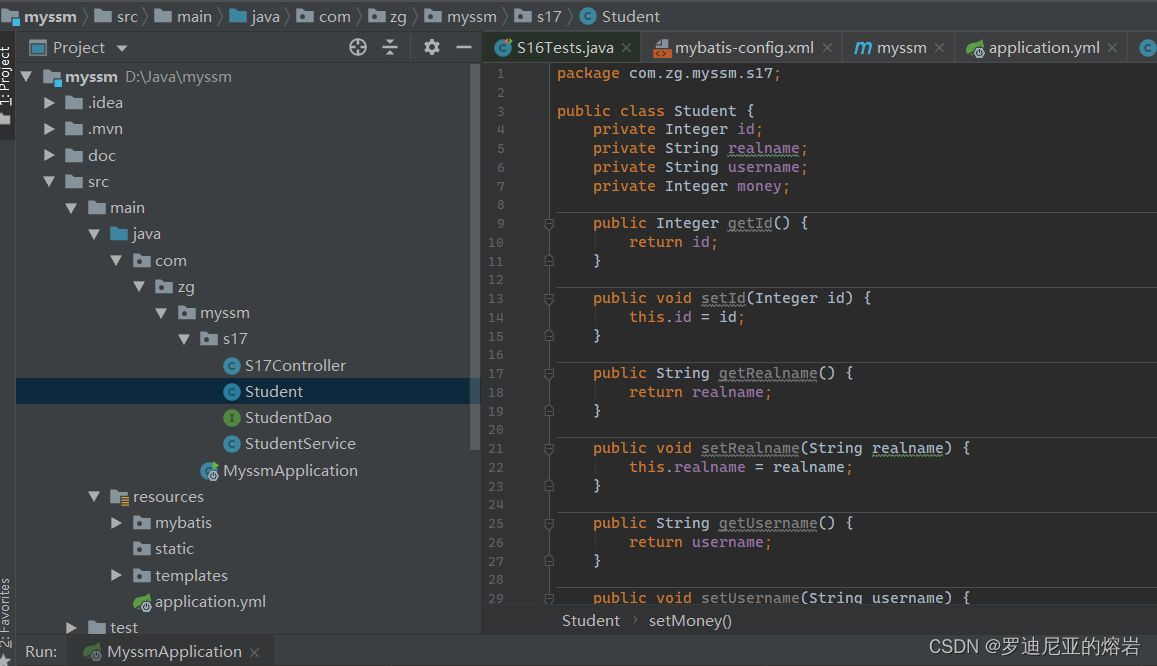Collapse the s17 package
1157x666 pixels.
pos(184,339)
